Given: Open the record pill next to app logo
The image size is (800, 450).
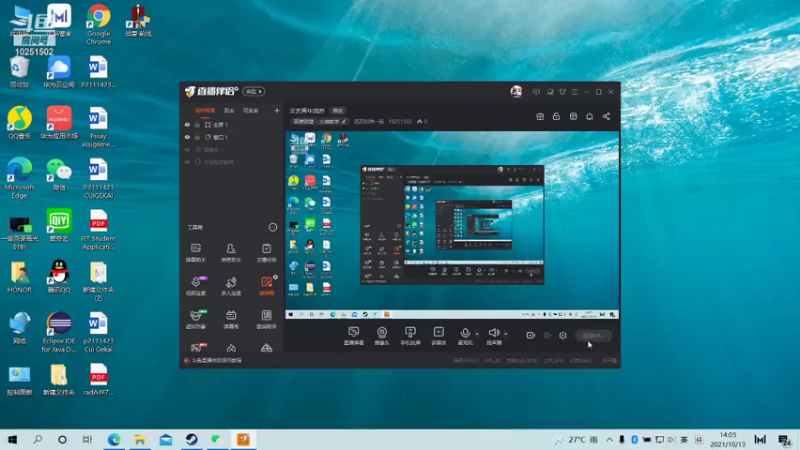Looking at the screenshot, I should (254, 92).
